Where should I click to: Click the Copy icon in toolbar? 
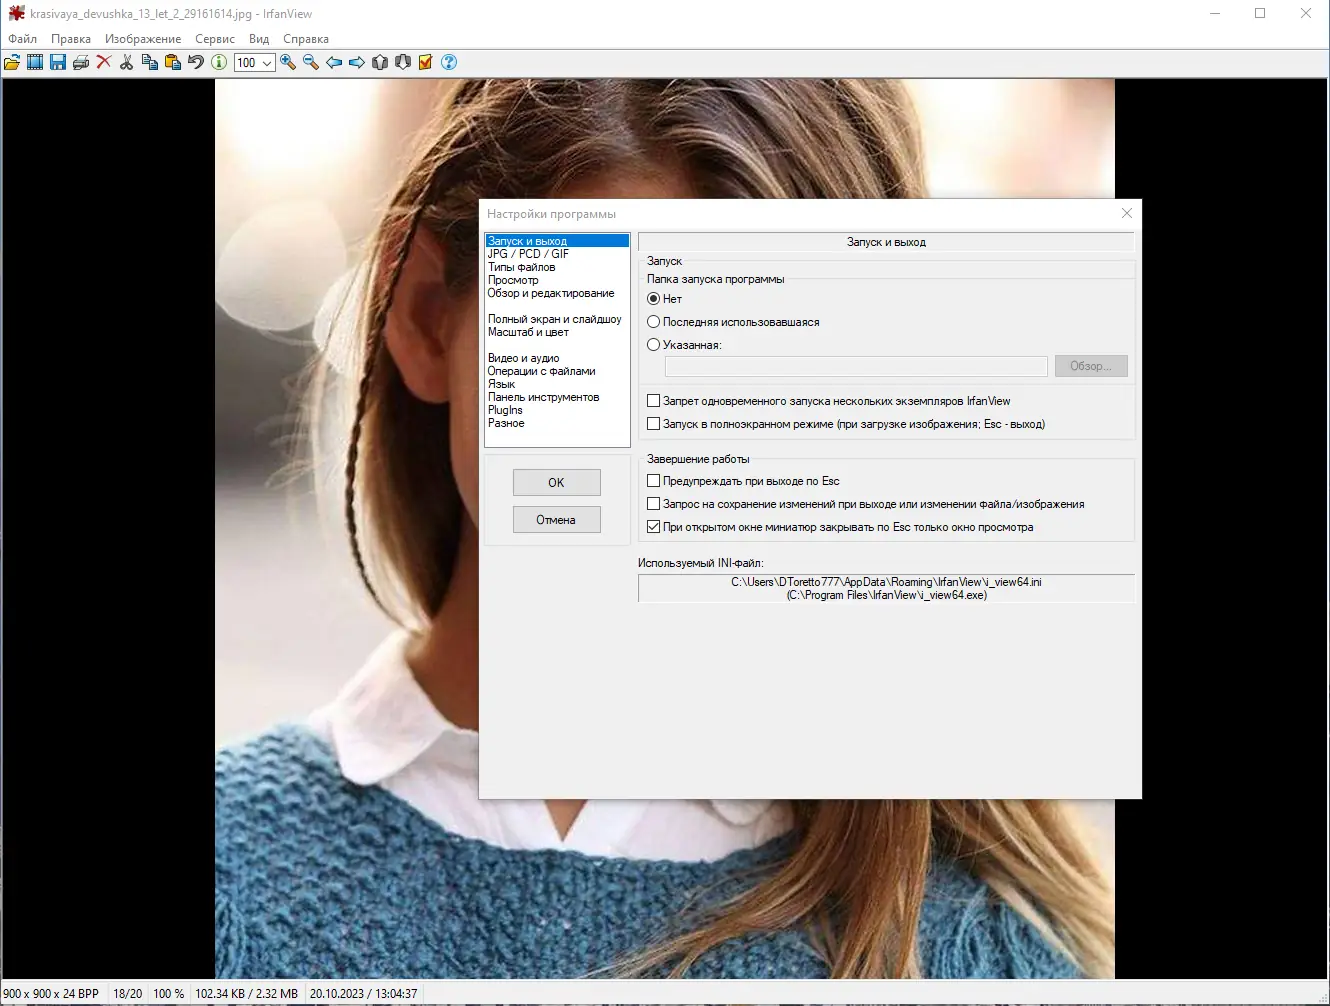pyautogui.click(x=150, y=62)
